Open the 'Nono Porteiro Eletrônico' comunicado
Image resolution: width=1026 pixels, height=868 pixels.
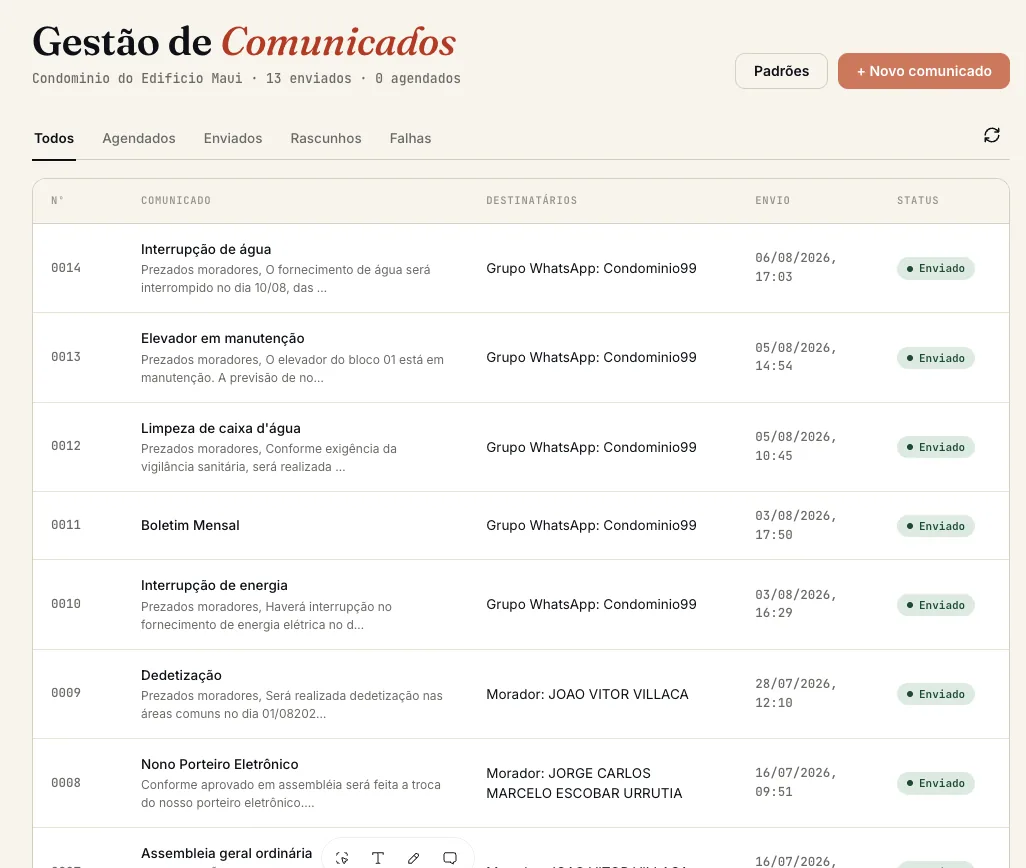[x=219, y=764]
